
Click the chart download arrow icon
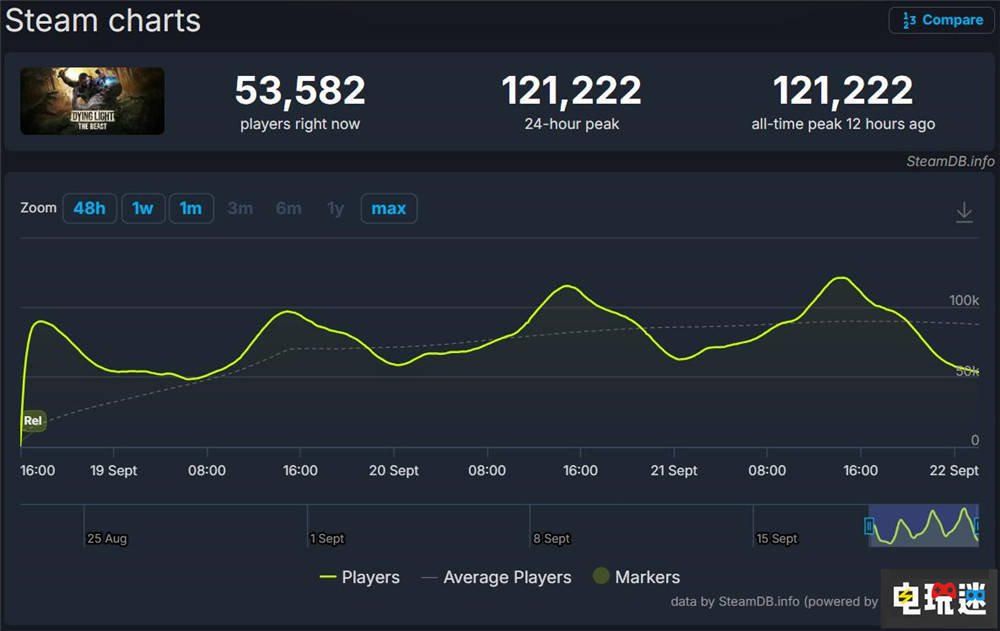tap(964, 212)
